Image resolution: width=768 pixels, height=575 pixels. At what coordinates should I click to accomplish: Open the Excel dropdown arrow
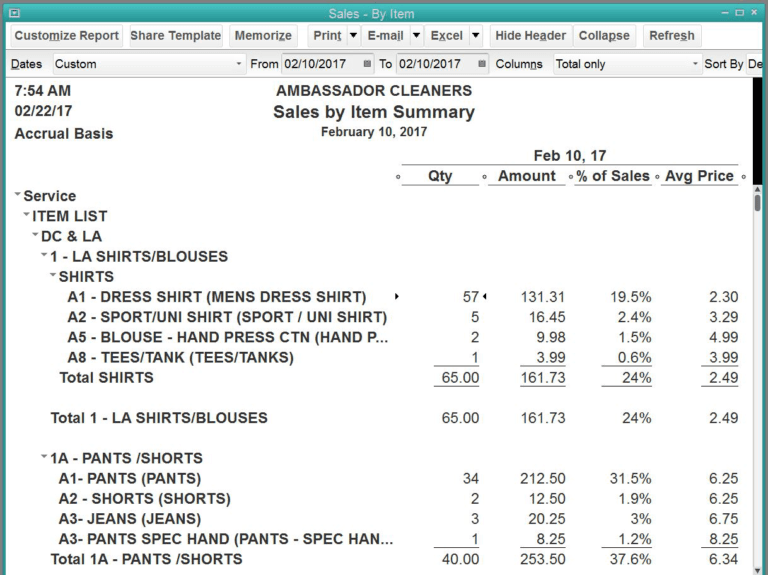[x=475, y=36]
